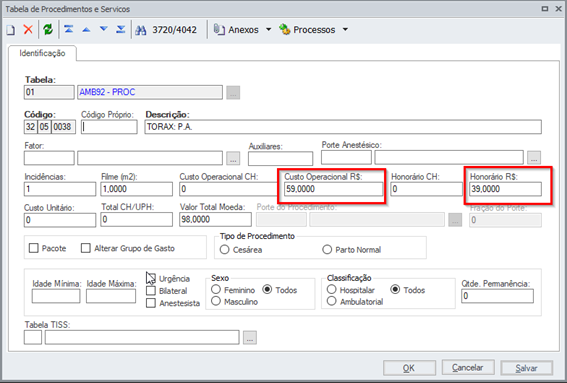Select the Cesárea radio button

tap(225, 250)
